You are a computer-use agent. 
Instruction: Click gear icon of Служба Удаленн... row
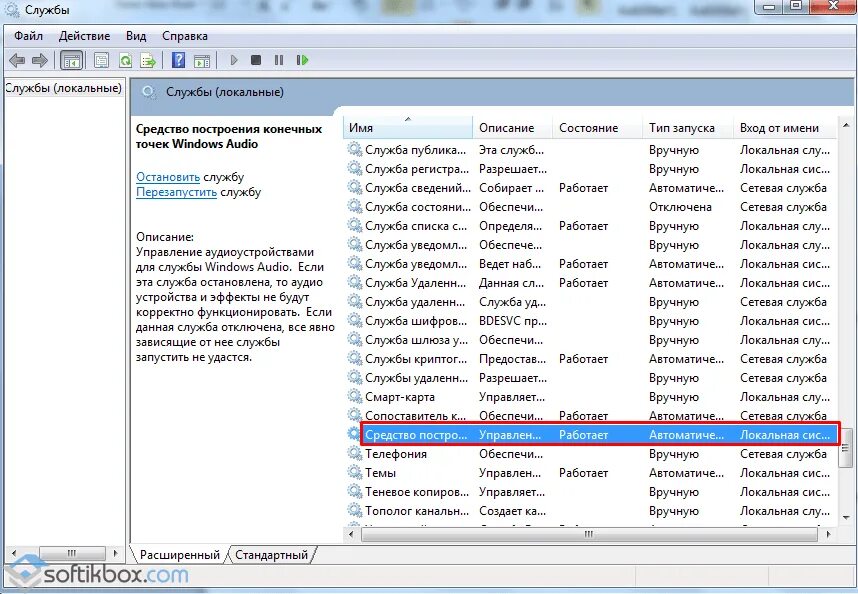[x=355, y=283]
